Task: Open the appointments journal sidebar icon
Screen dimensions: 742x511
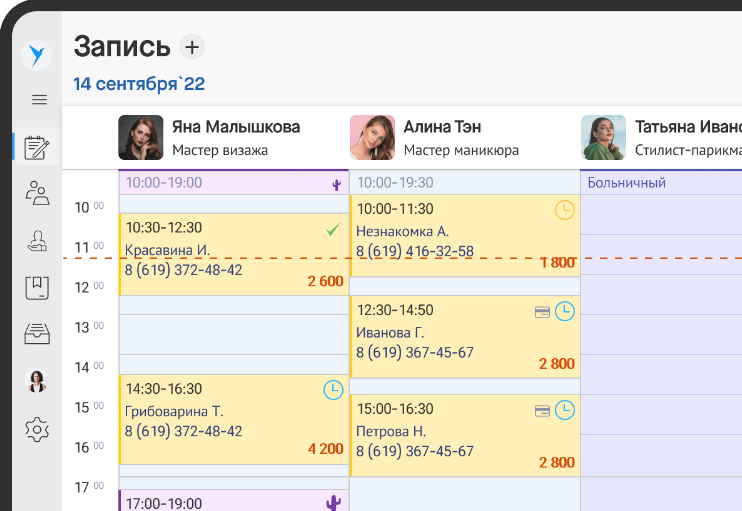Action: coord(38,148)
